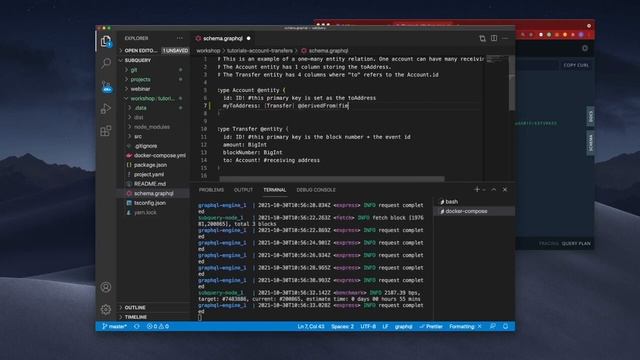Click Ln 7, Col 43 cursor position

point(311,327)
